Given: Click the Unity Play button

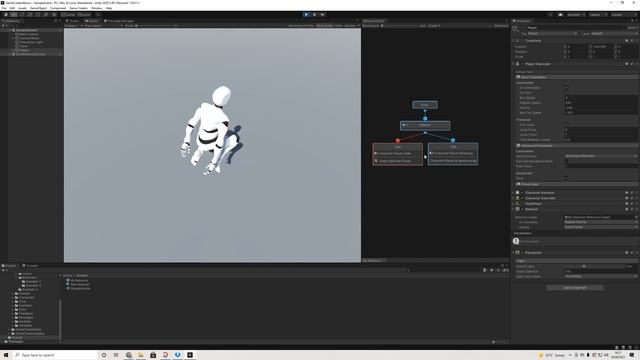Looking at the screenshot, I should pyautogui.click(x=306, y=14).
